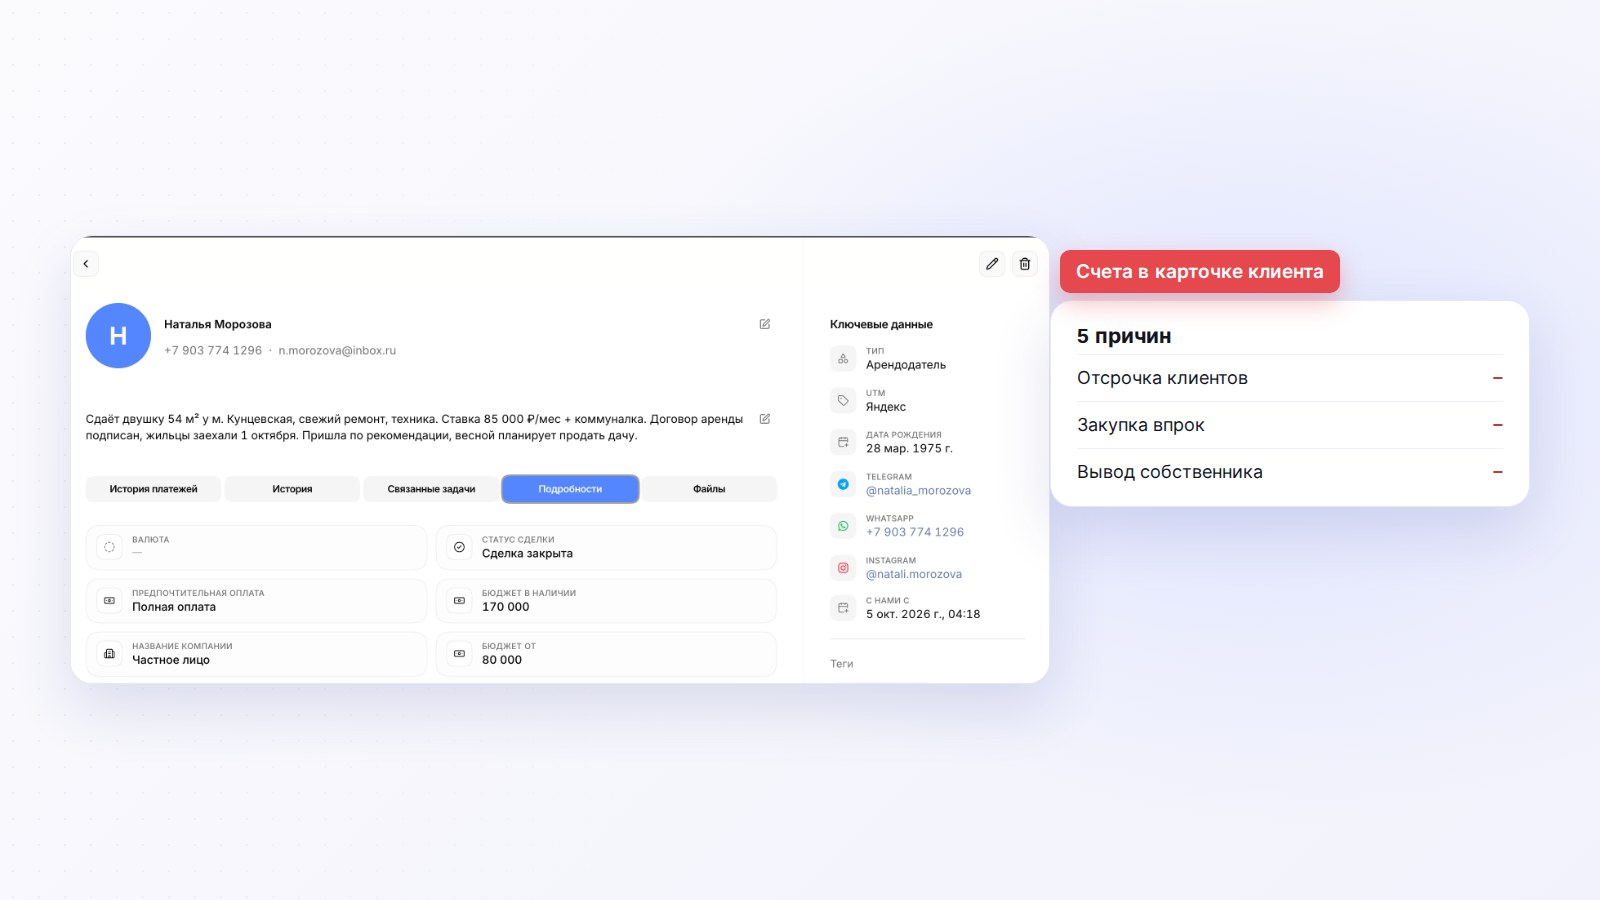The image size is (1600, 900).
Task: Click the calendar icon for С нами с
Action: [843, 608]
